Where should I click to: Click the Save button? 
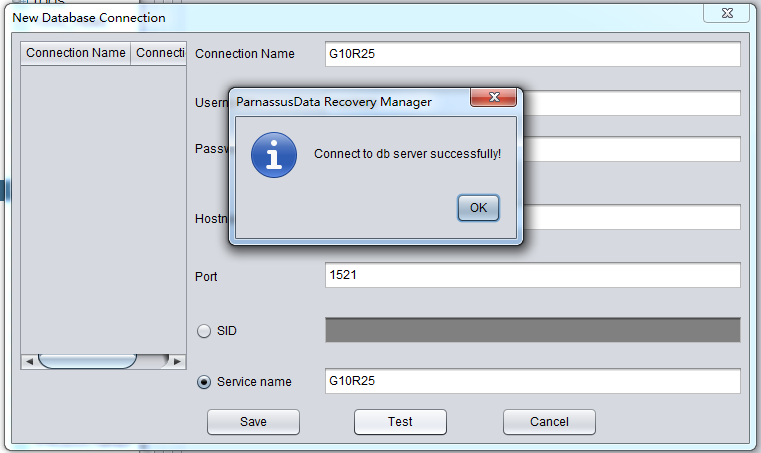(x=253, y=422)
